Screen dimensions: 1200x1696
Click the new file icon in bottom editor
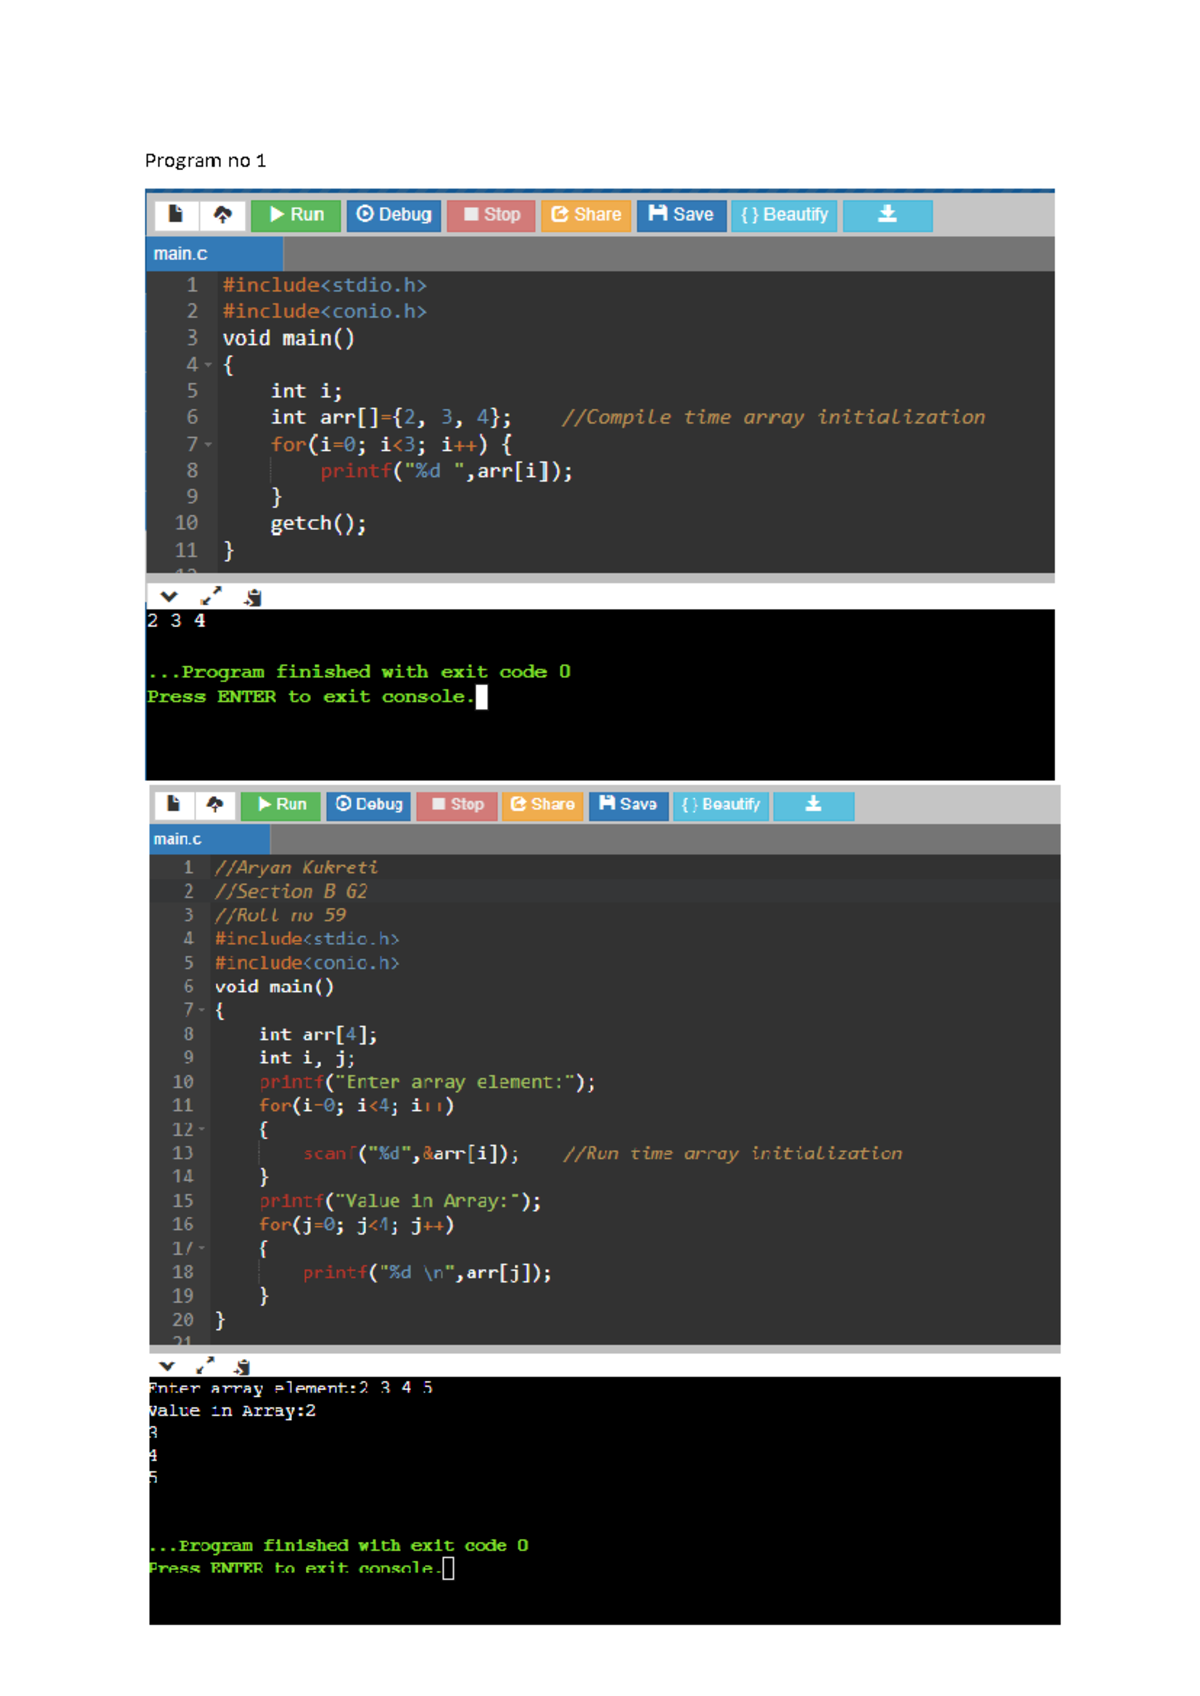point(174,804)
